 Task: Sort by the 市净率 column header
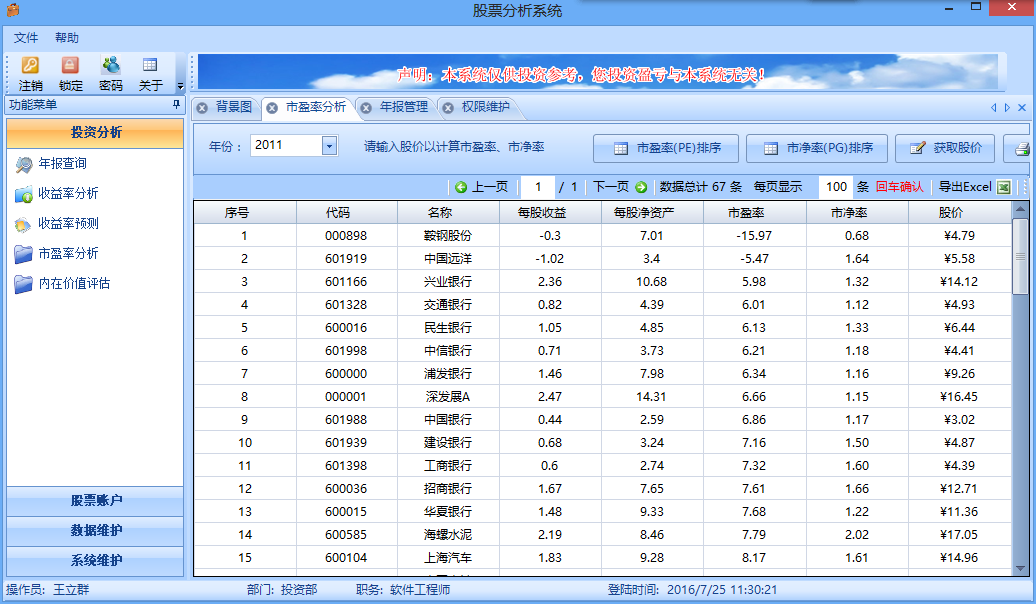857,213
